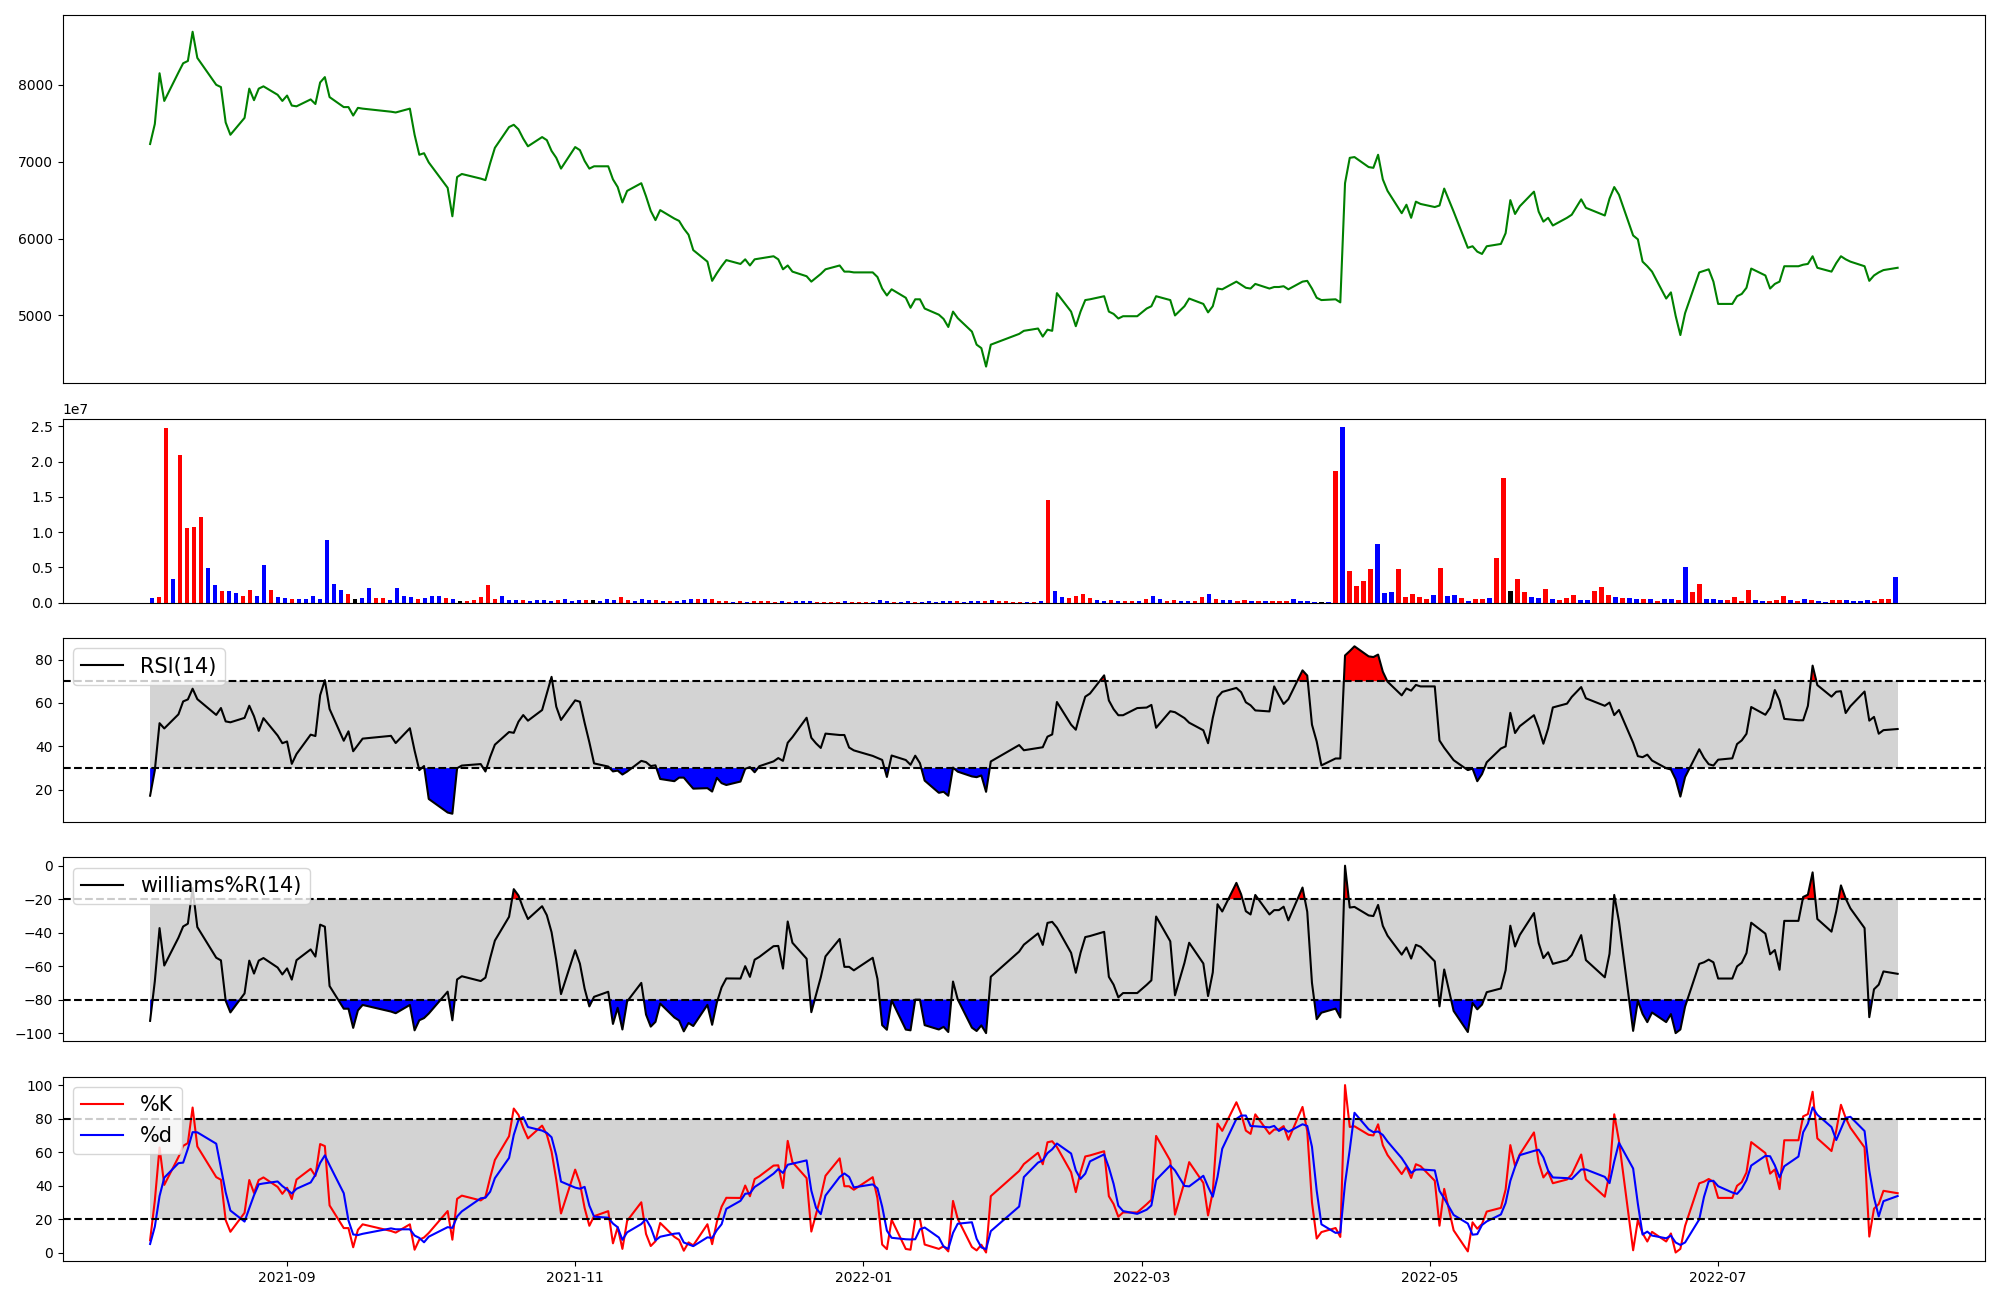Click blue line swatch beside %d
Image resolution: width=2000 pixels, height=1300 pixels.
click(103, 1135)
